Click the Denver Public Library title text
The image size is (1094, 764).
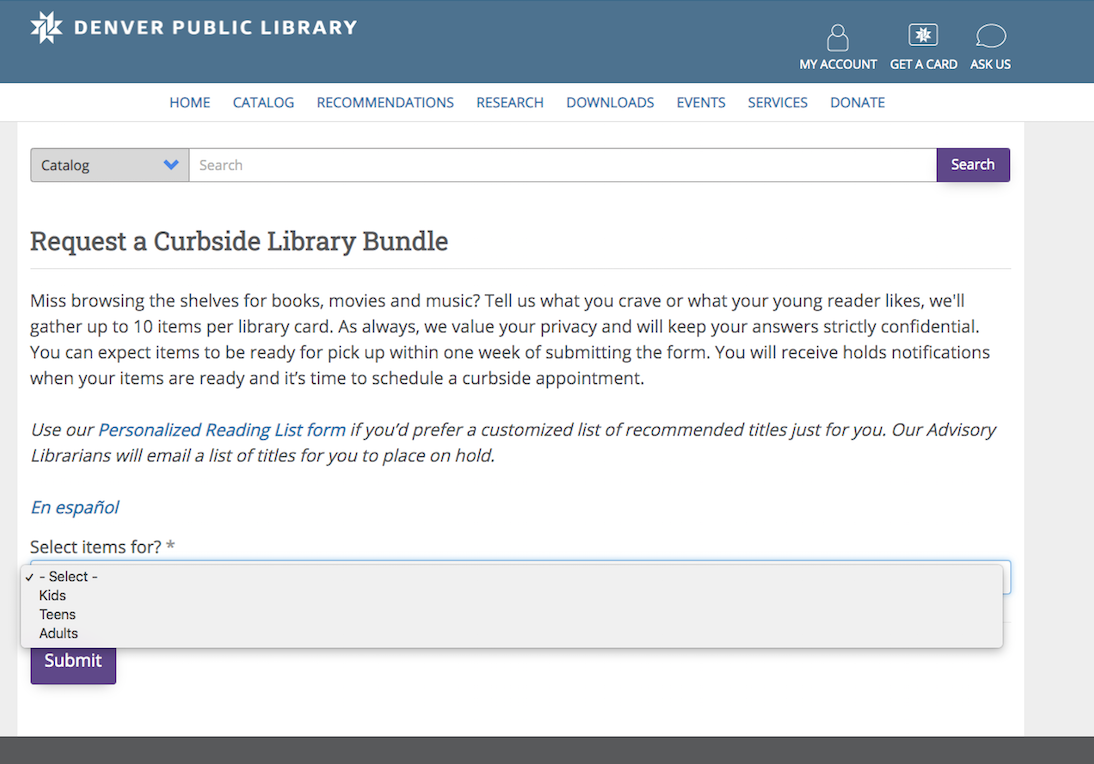click(216, 28)
